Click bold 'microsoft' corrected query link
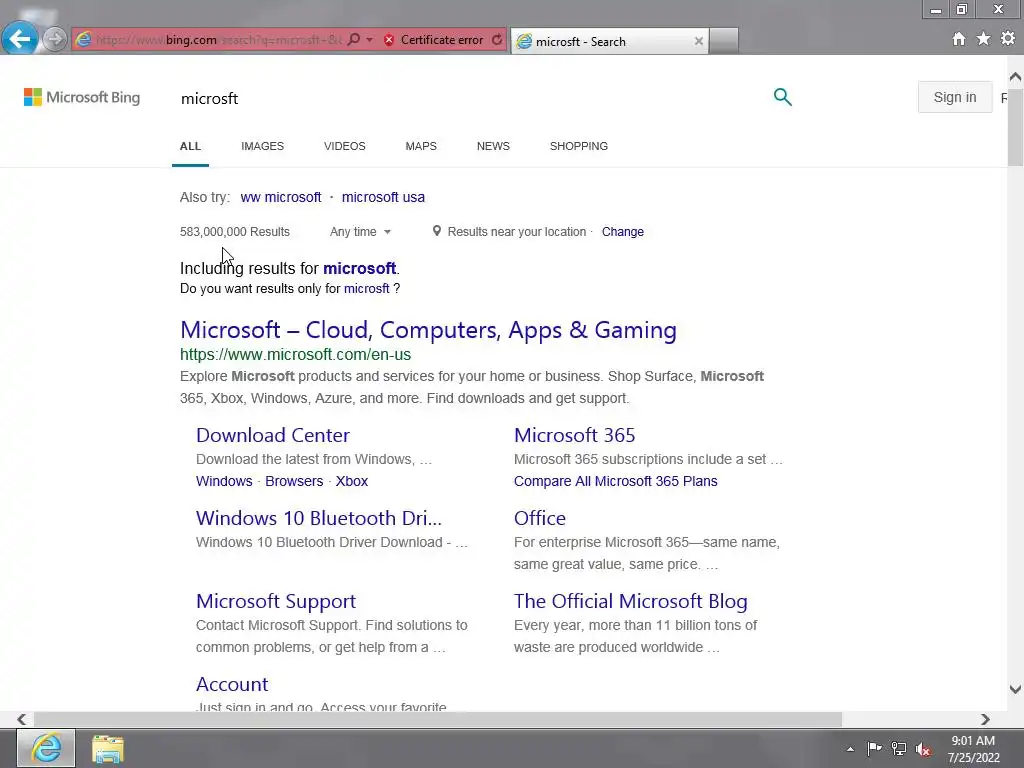The height and width of the screenshot is (768, 1024). click(359, 268)
